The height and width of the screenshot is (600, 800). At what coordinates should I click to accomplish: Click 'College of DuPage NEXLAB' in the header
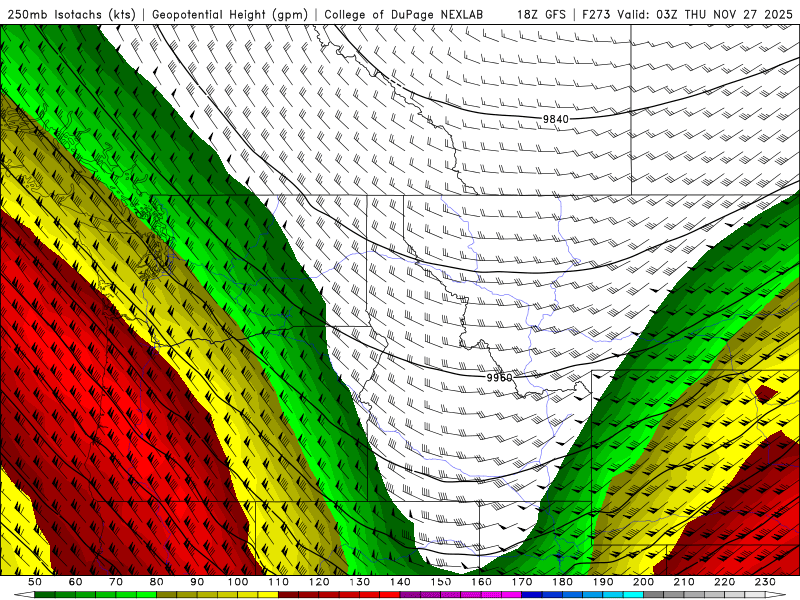pos(403,14)
